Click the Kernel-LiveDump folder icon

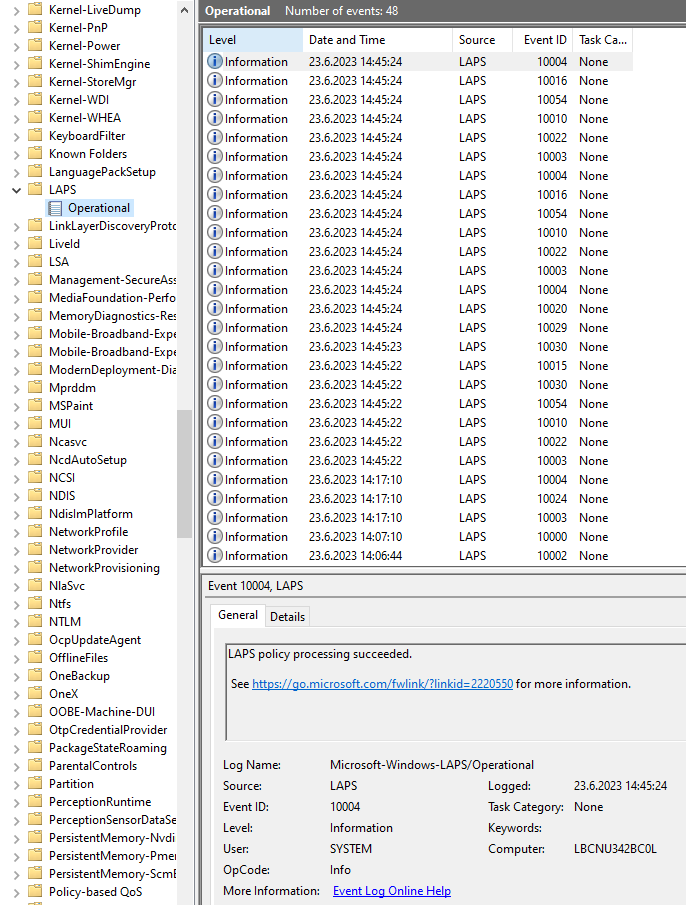click(x=35, y=9)
